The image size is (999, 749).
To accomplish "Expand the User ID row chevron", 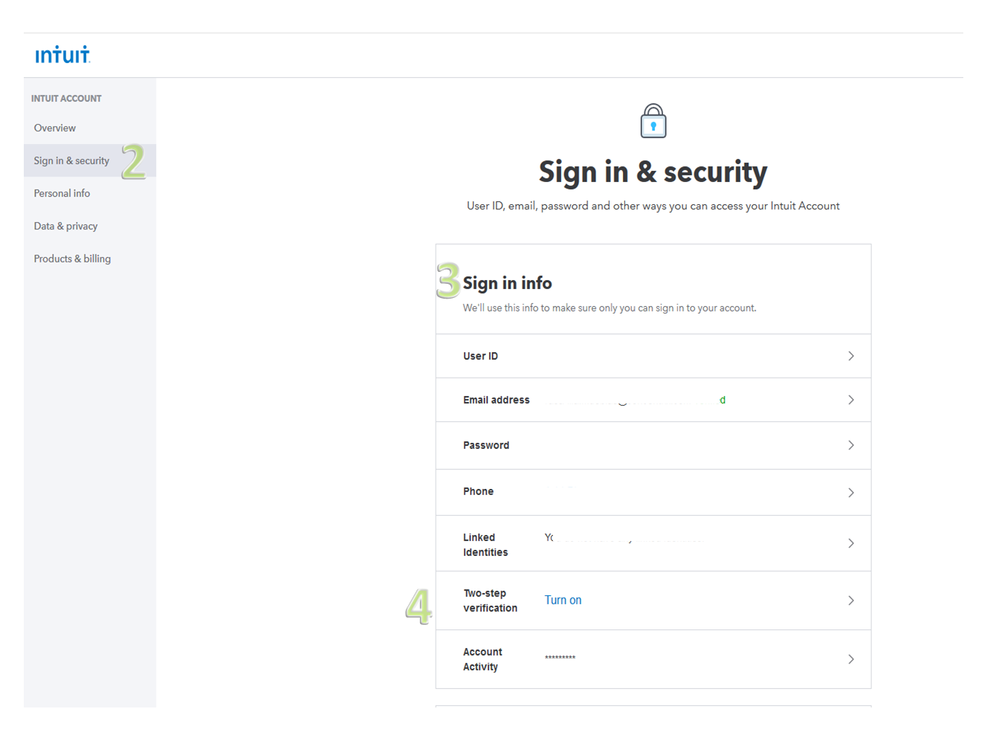I will (x=851, y=356).
